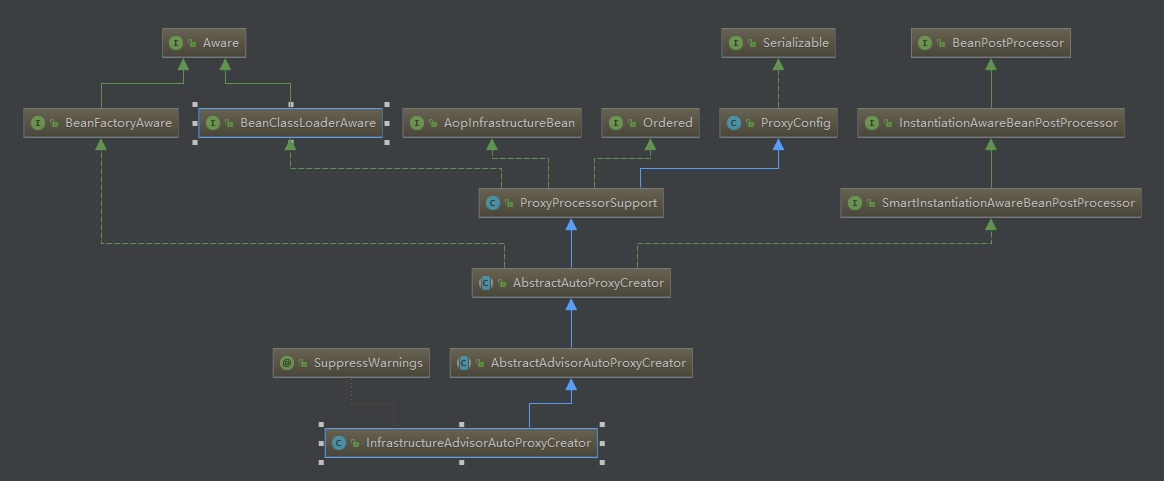Click the interface icon on the Aware node
The image size is (1164, 481).
tap(175, 43)
